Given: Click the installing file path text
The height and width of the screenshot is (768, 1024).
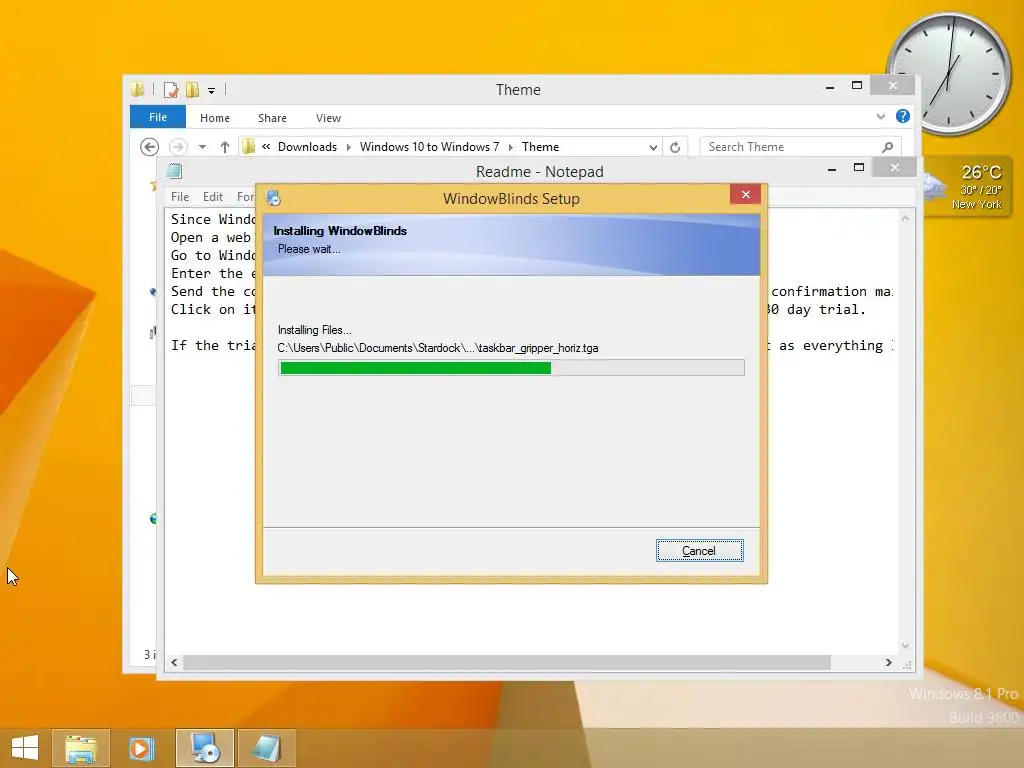Looking at the screenshot, I should (x=438, y=348).
